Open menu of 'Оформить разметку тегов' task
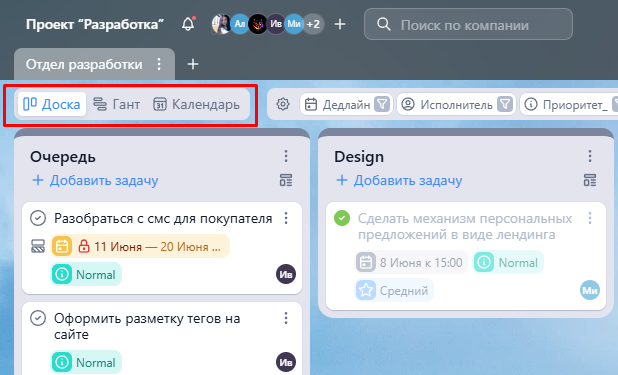 coord(286,318)
